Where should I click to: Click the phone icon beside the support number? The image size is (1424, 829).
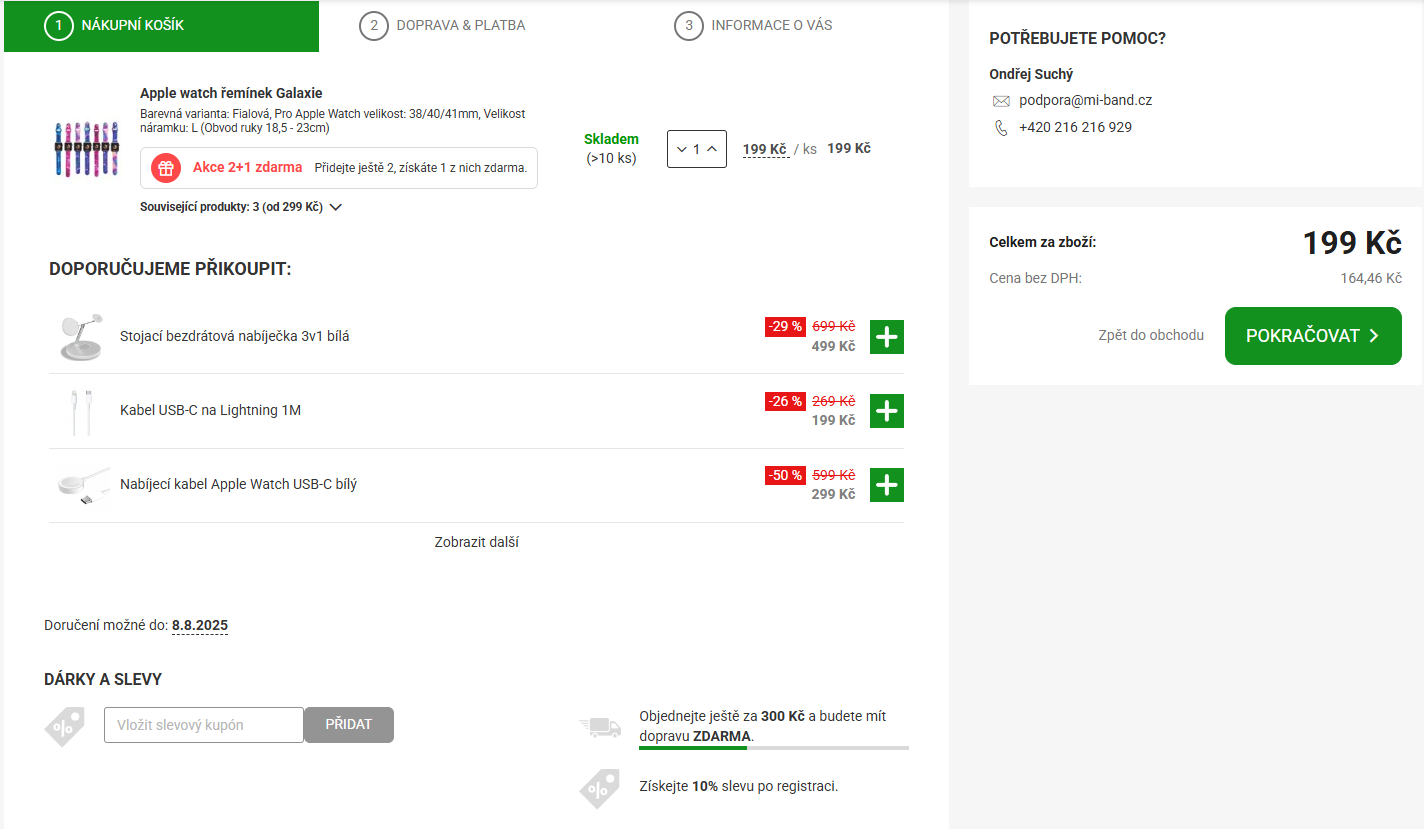(1001, 128)
